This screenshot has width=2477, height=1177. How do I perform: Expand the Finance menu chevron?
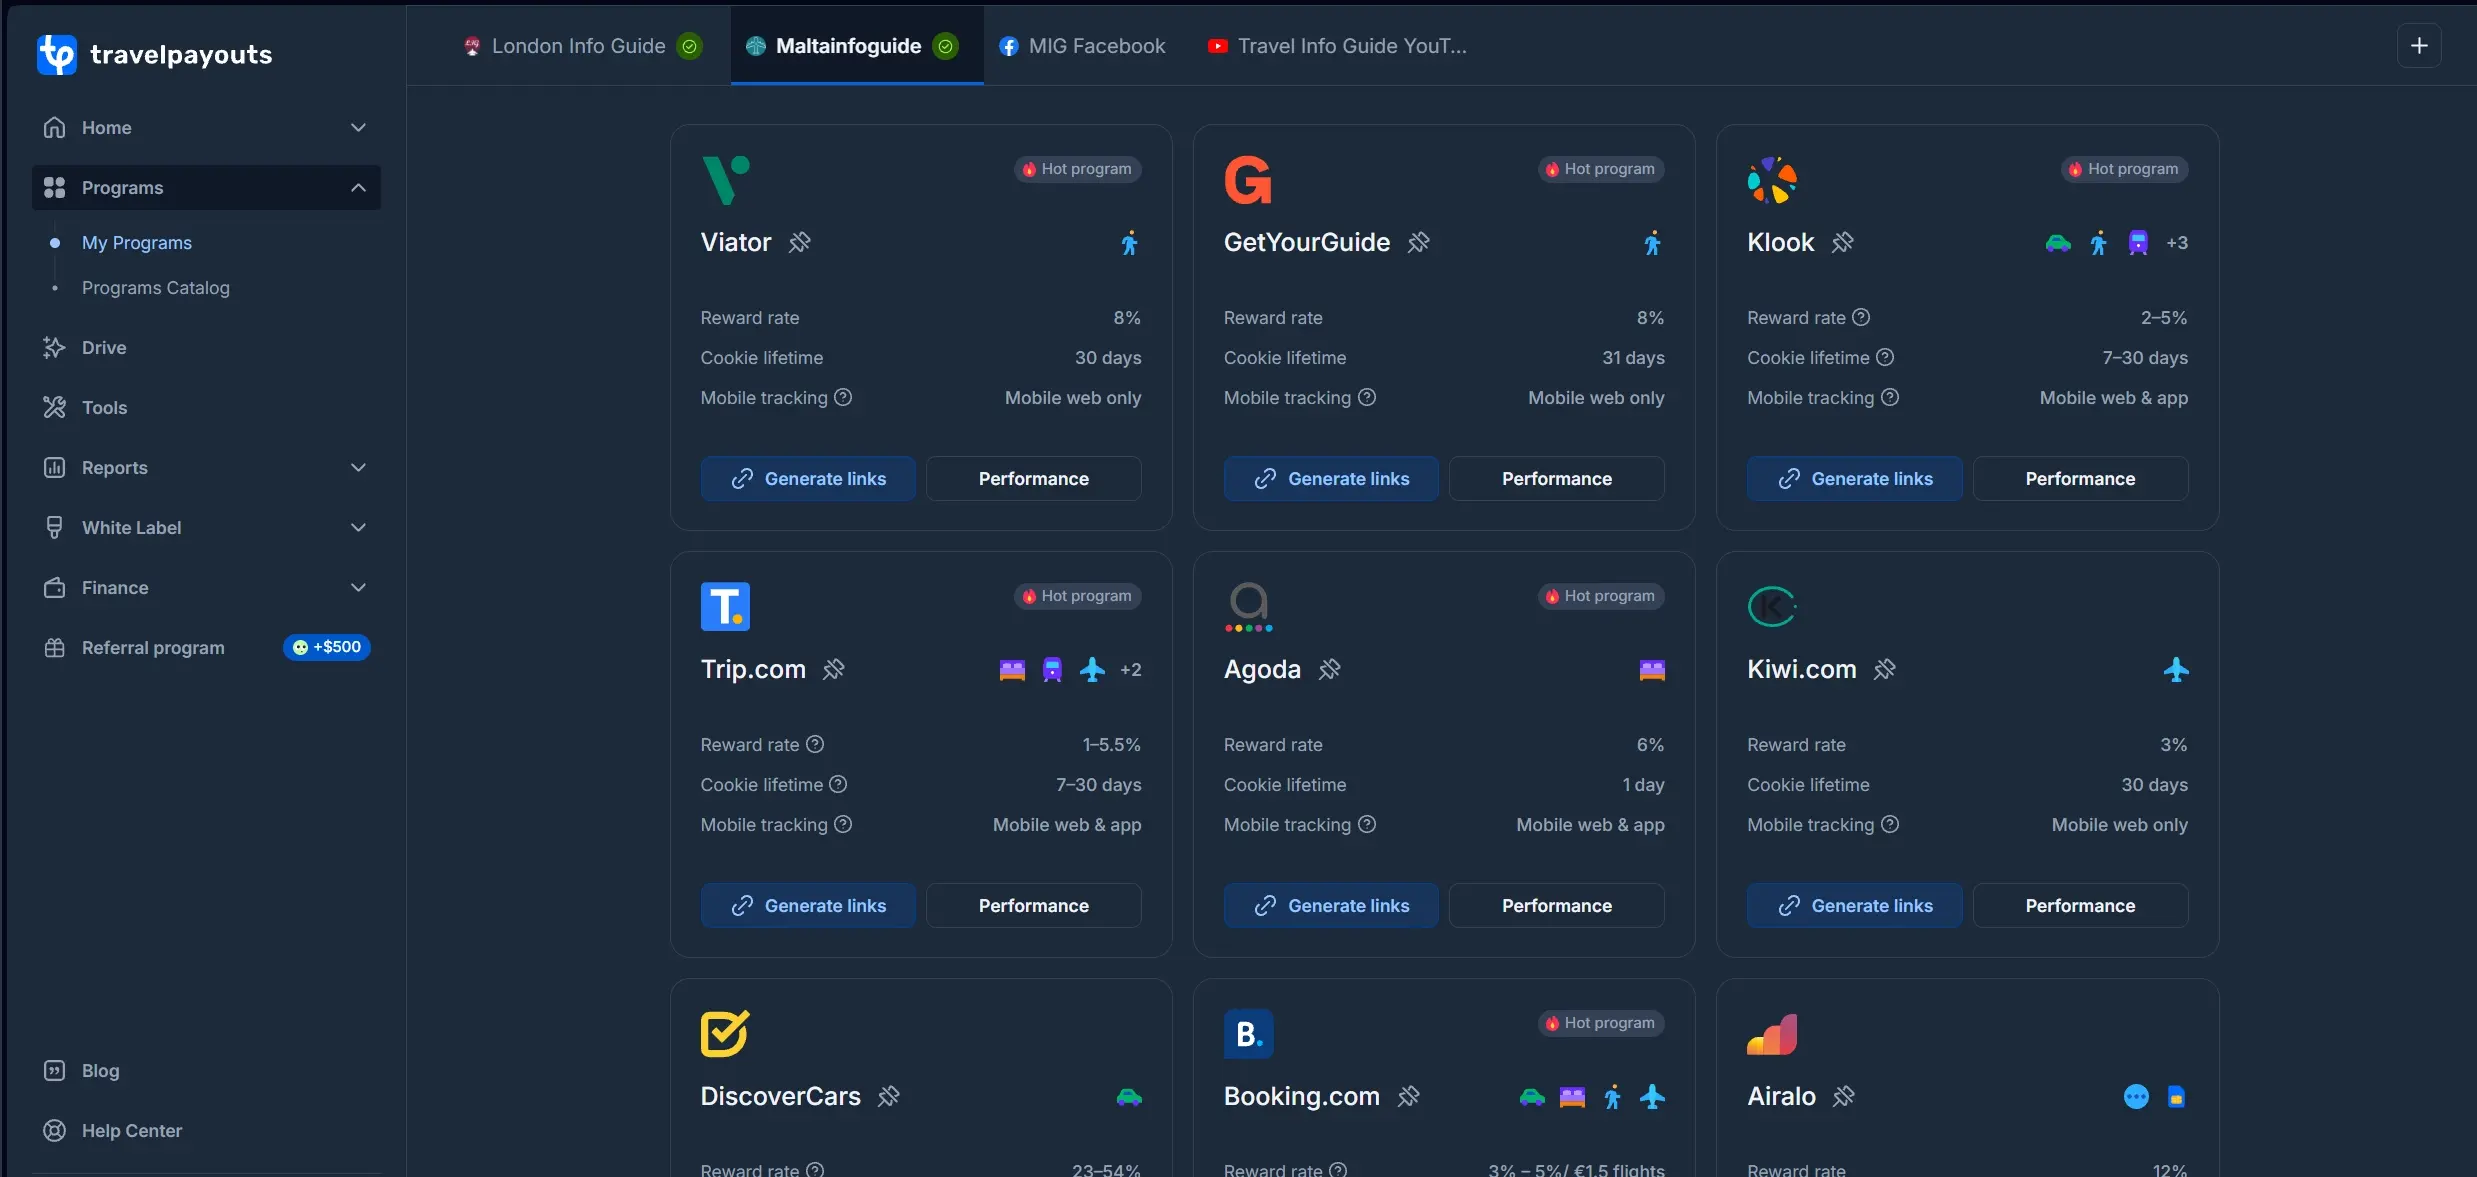click(358, 588)
